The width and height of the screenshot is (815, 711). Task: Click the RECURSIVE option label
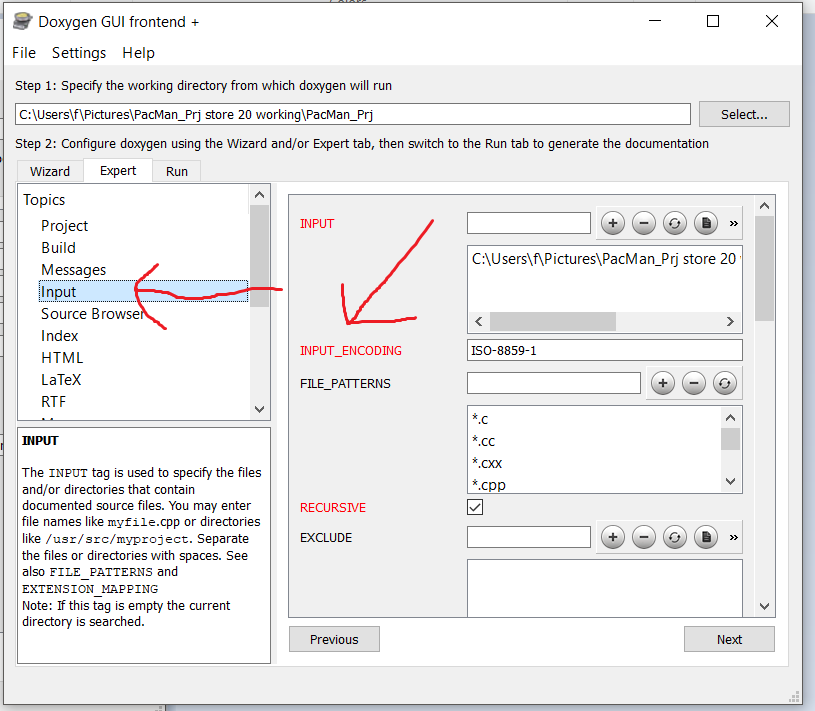(333, 508)
